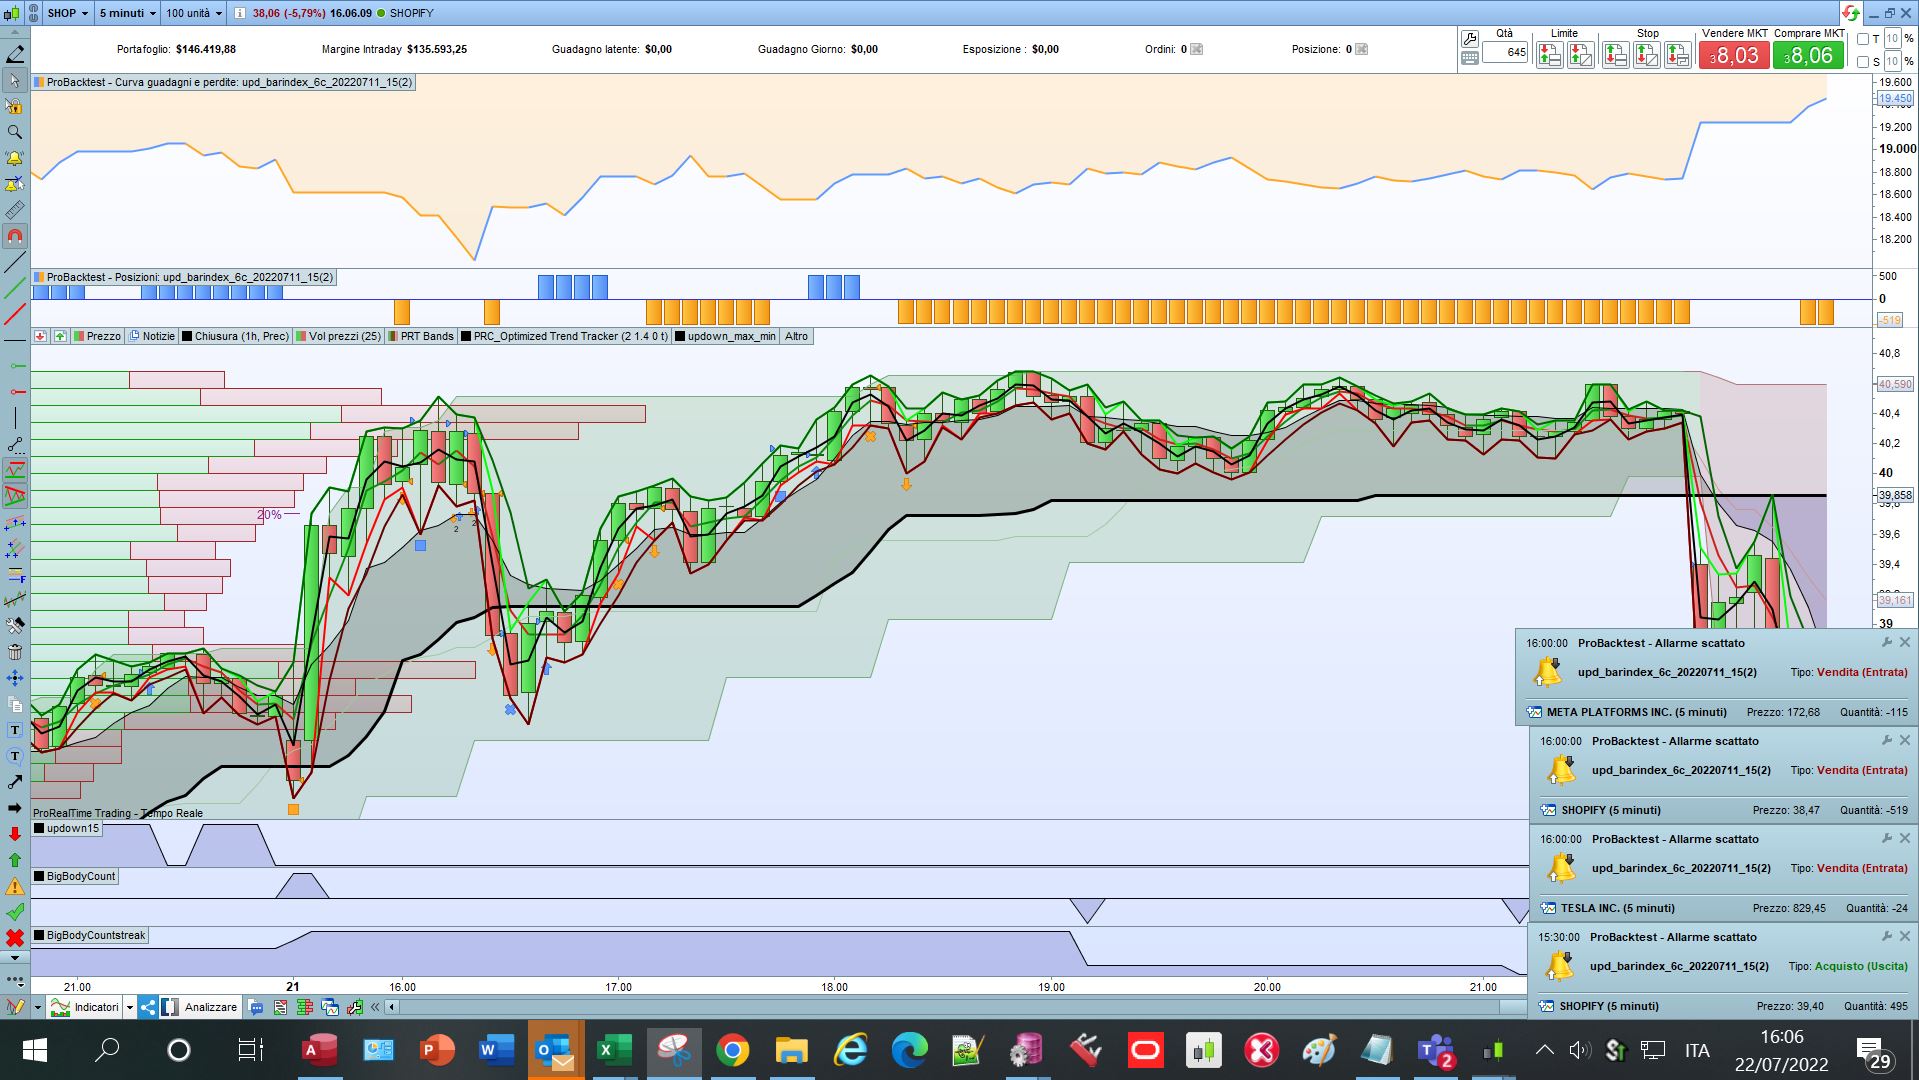Pin the TESLA INC. alarm notification
This screenshot has height=1080, width=1919.
(1887, 839)
